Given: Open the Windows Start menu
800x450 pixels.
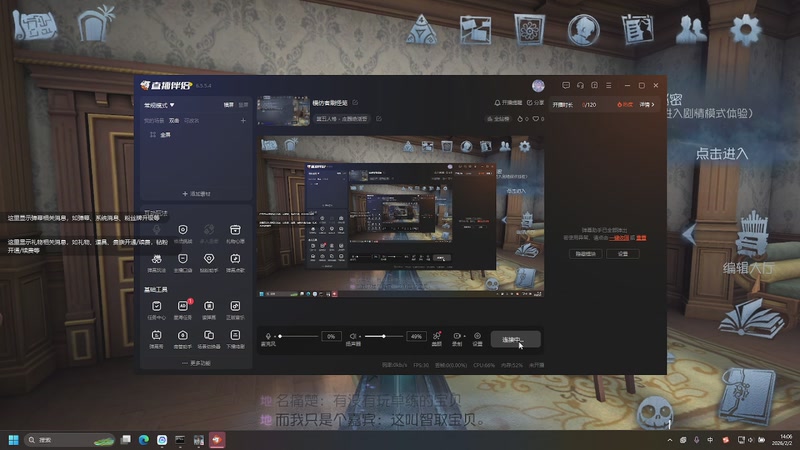Looking at the screenshot, I should tap(13, 440).
